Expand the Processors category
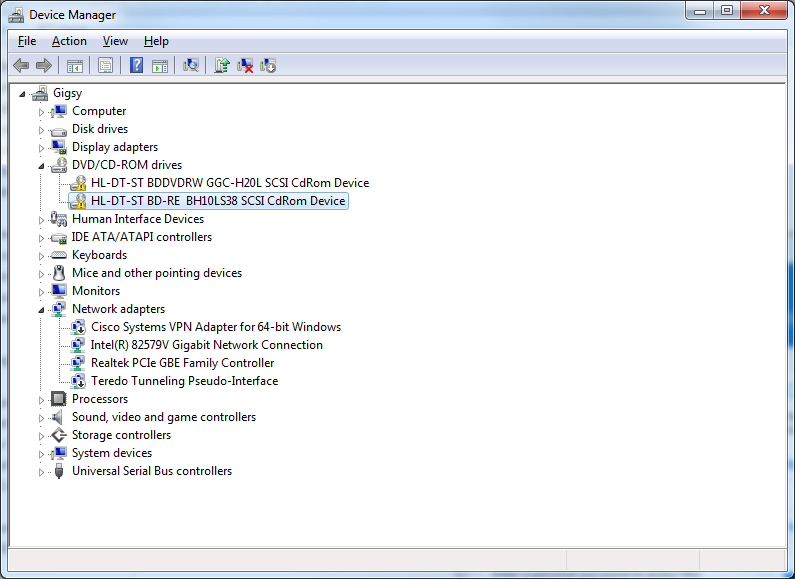This screenshot has height=579, width=795. pyautogui.click(x=42, y=400)
